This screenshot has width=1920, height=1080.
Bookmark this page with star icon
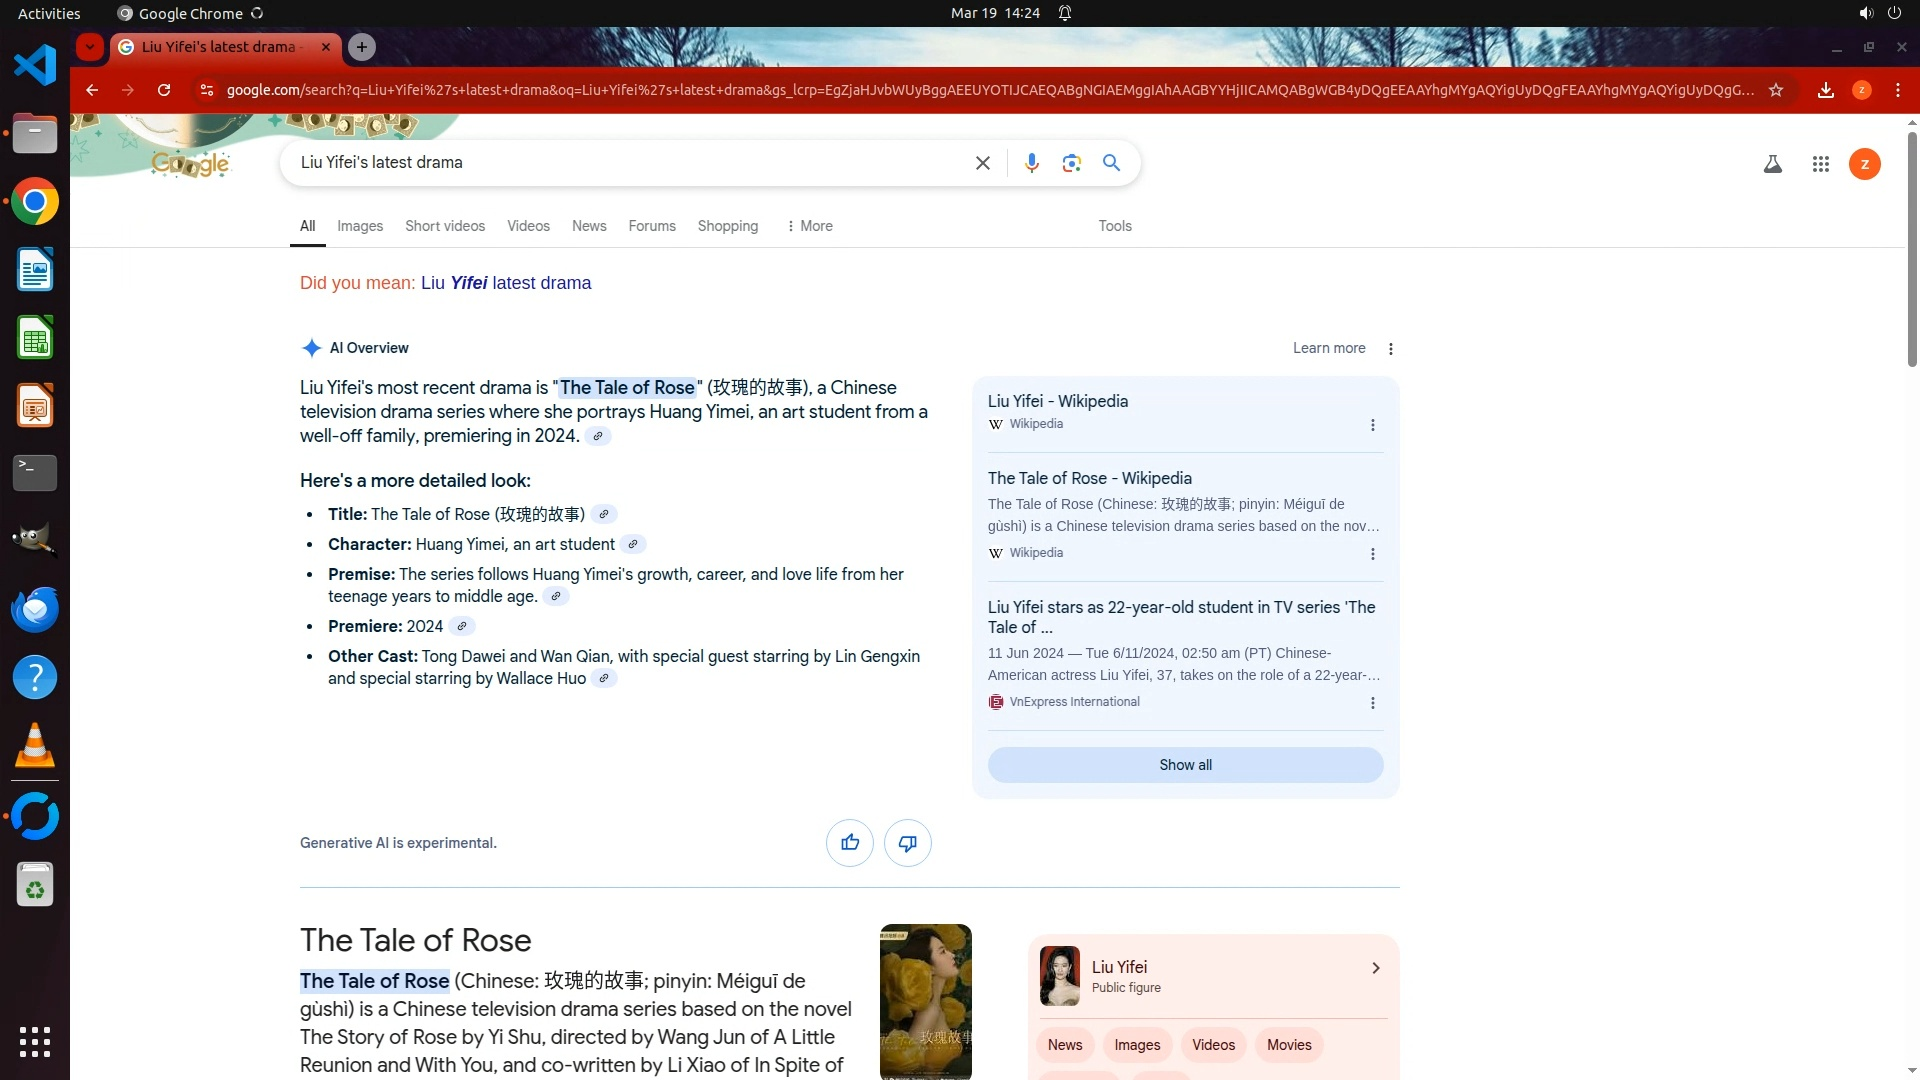1776,90
